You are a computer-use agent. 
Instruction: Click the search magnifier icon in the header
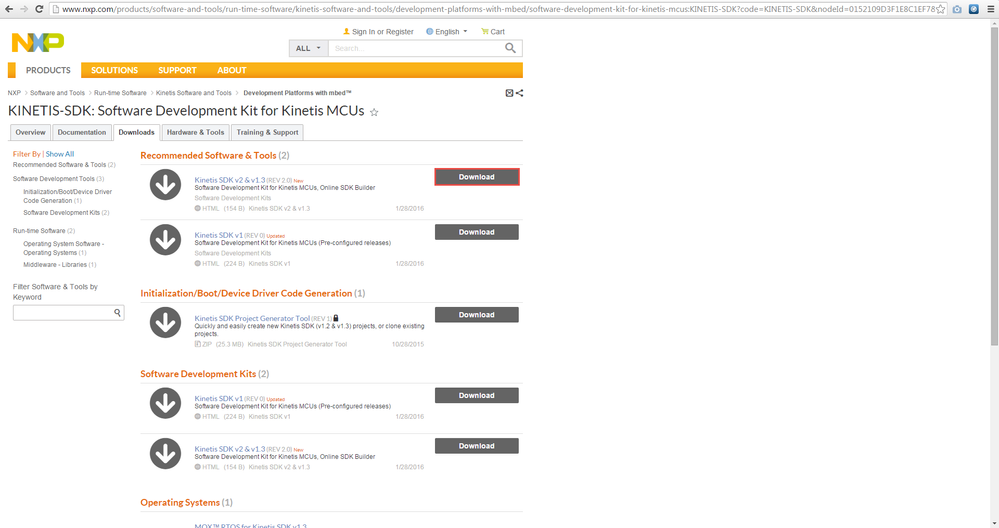[510, 48]
